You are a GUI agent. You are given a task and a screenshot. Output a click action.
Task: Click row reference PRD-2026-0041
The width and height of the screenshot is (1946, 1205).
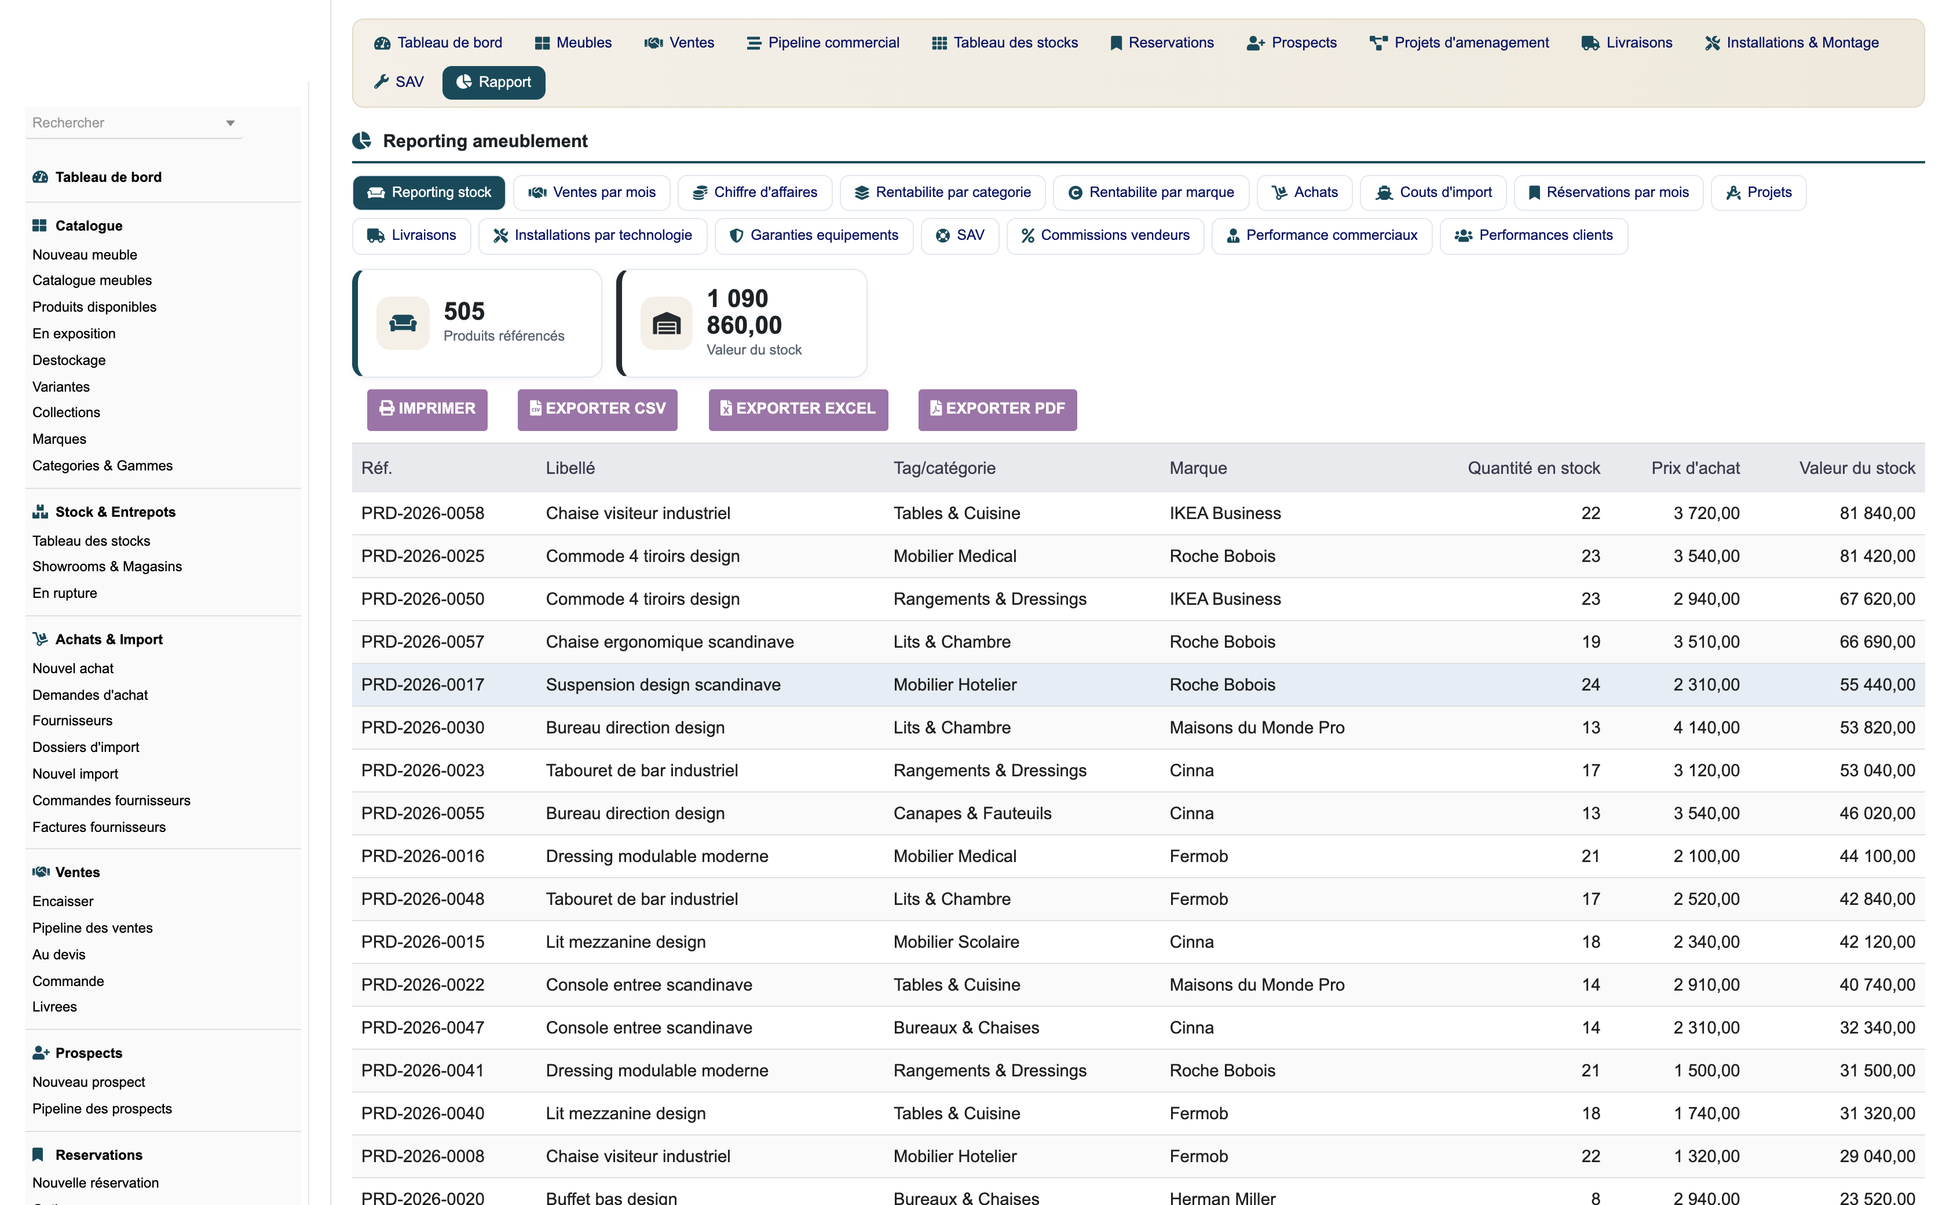pos(423,1071)
